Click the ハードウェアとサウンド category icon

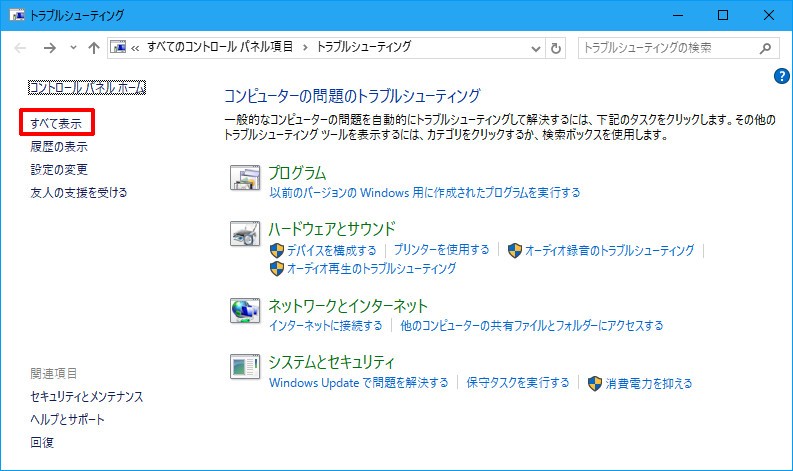pos(245,234)
